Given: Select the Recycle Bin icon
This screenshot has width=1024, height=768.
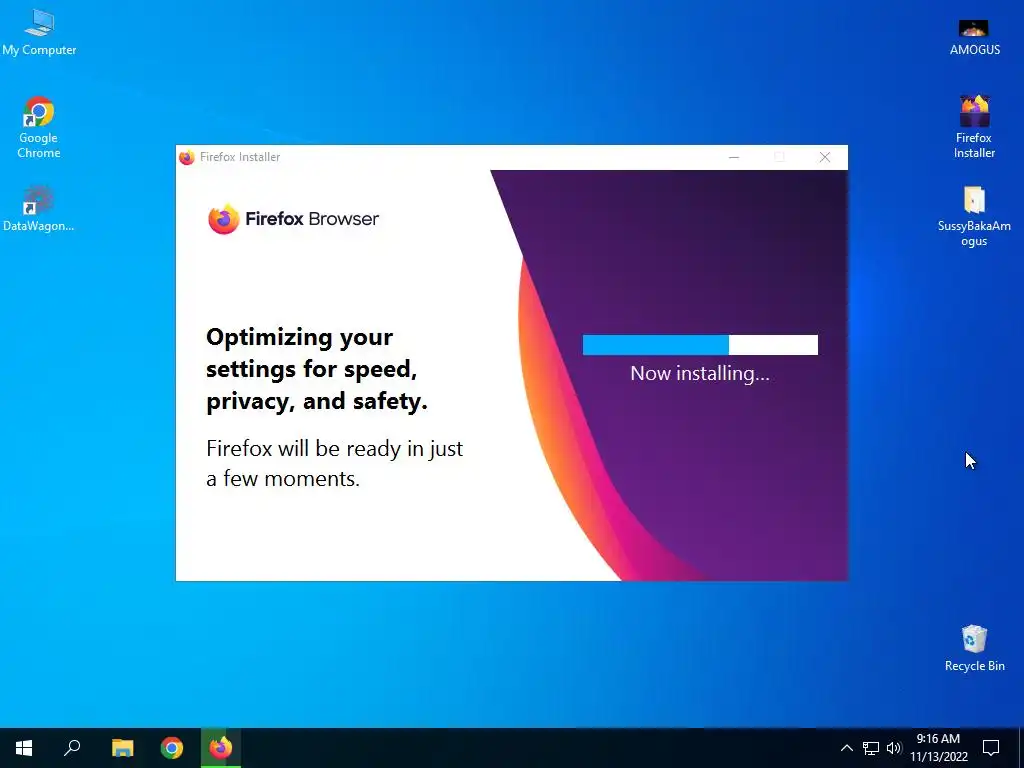Looking at the screenshot, I should point(974,648).
